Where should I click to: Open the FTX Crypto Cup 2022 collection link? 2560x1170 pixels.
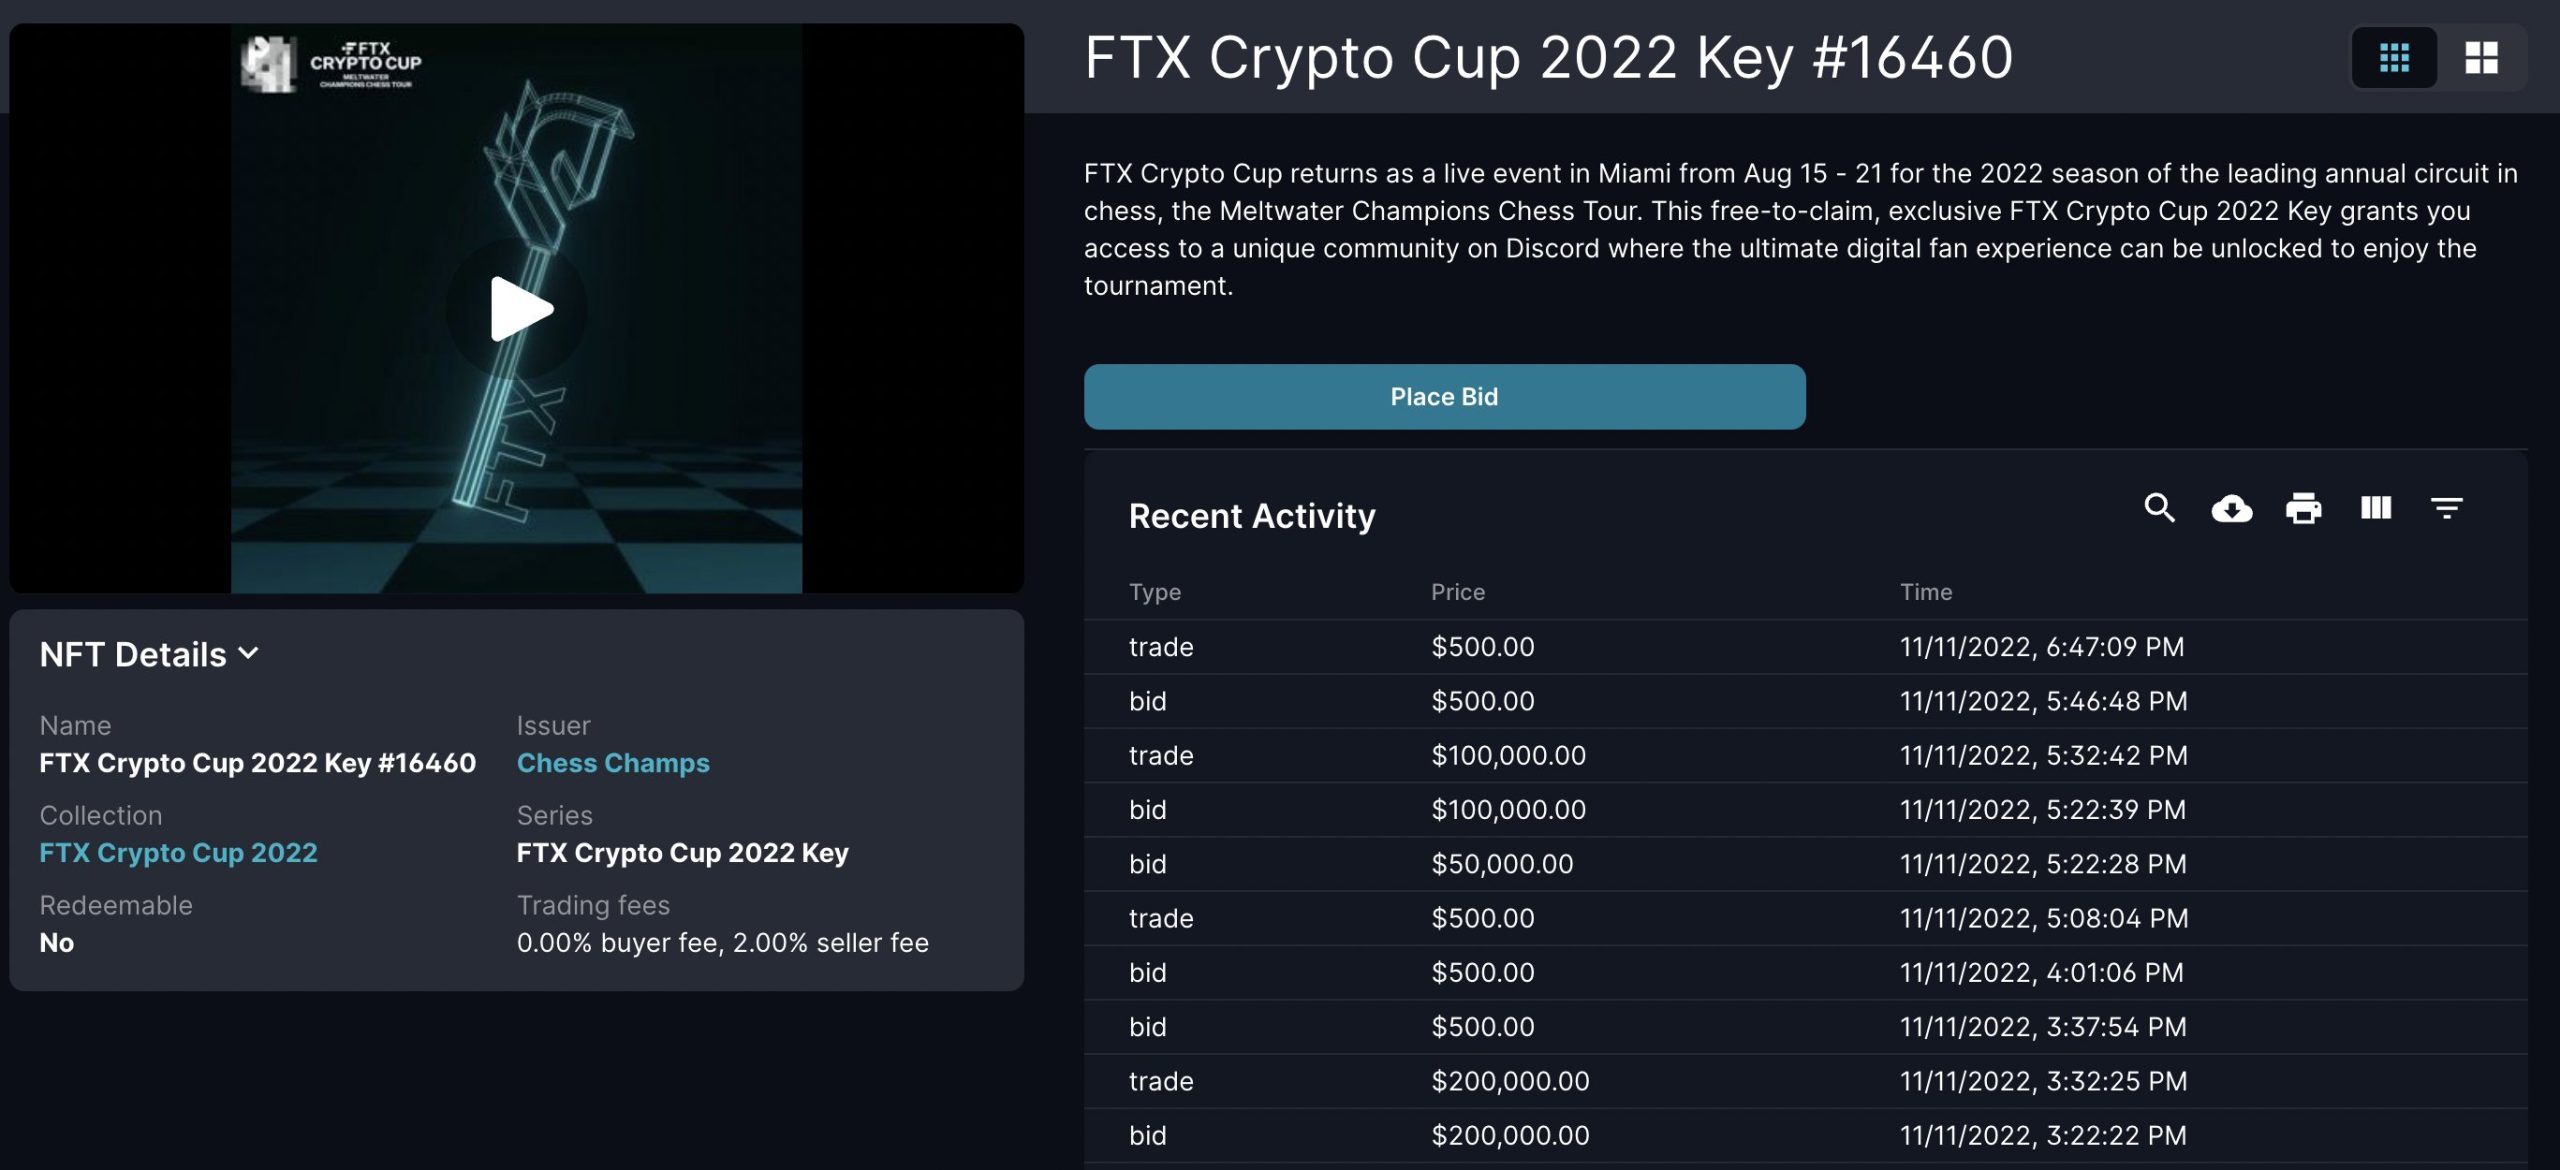point(178,853)
